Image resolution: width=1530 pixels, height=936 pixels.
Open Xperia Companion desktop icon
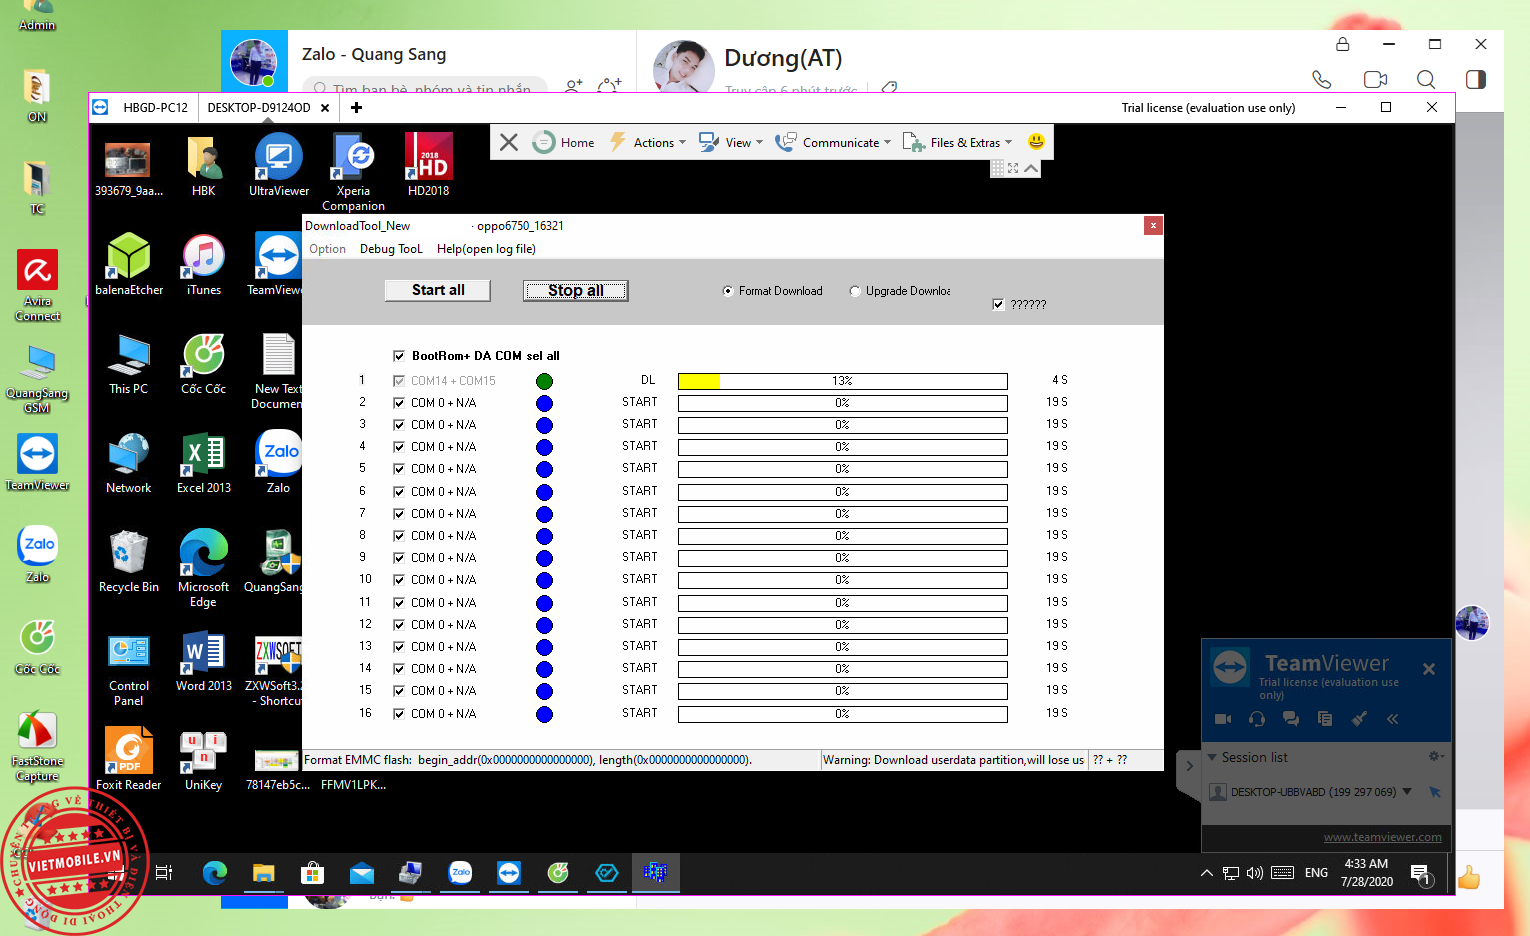[353, 172]
